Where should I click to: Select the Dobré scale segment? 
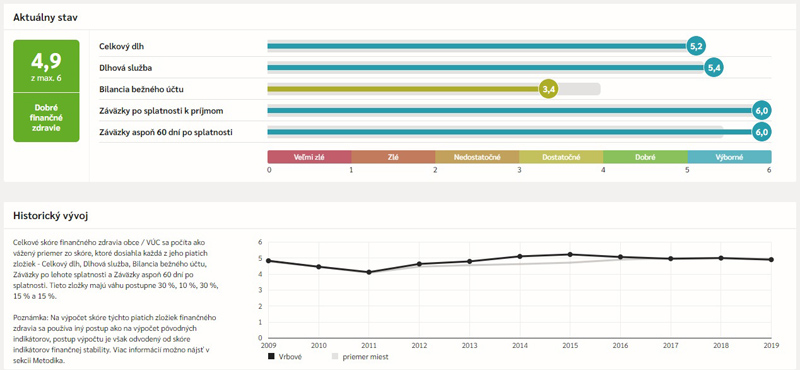pyautogui.click(x=645, y=157)
